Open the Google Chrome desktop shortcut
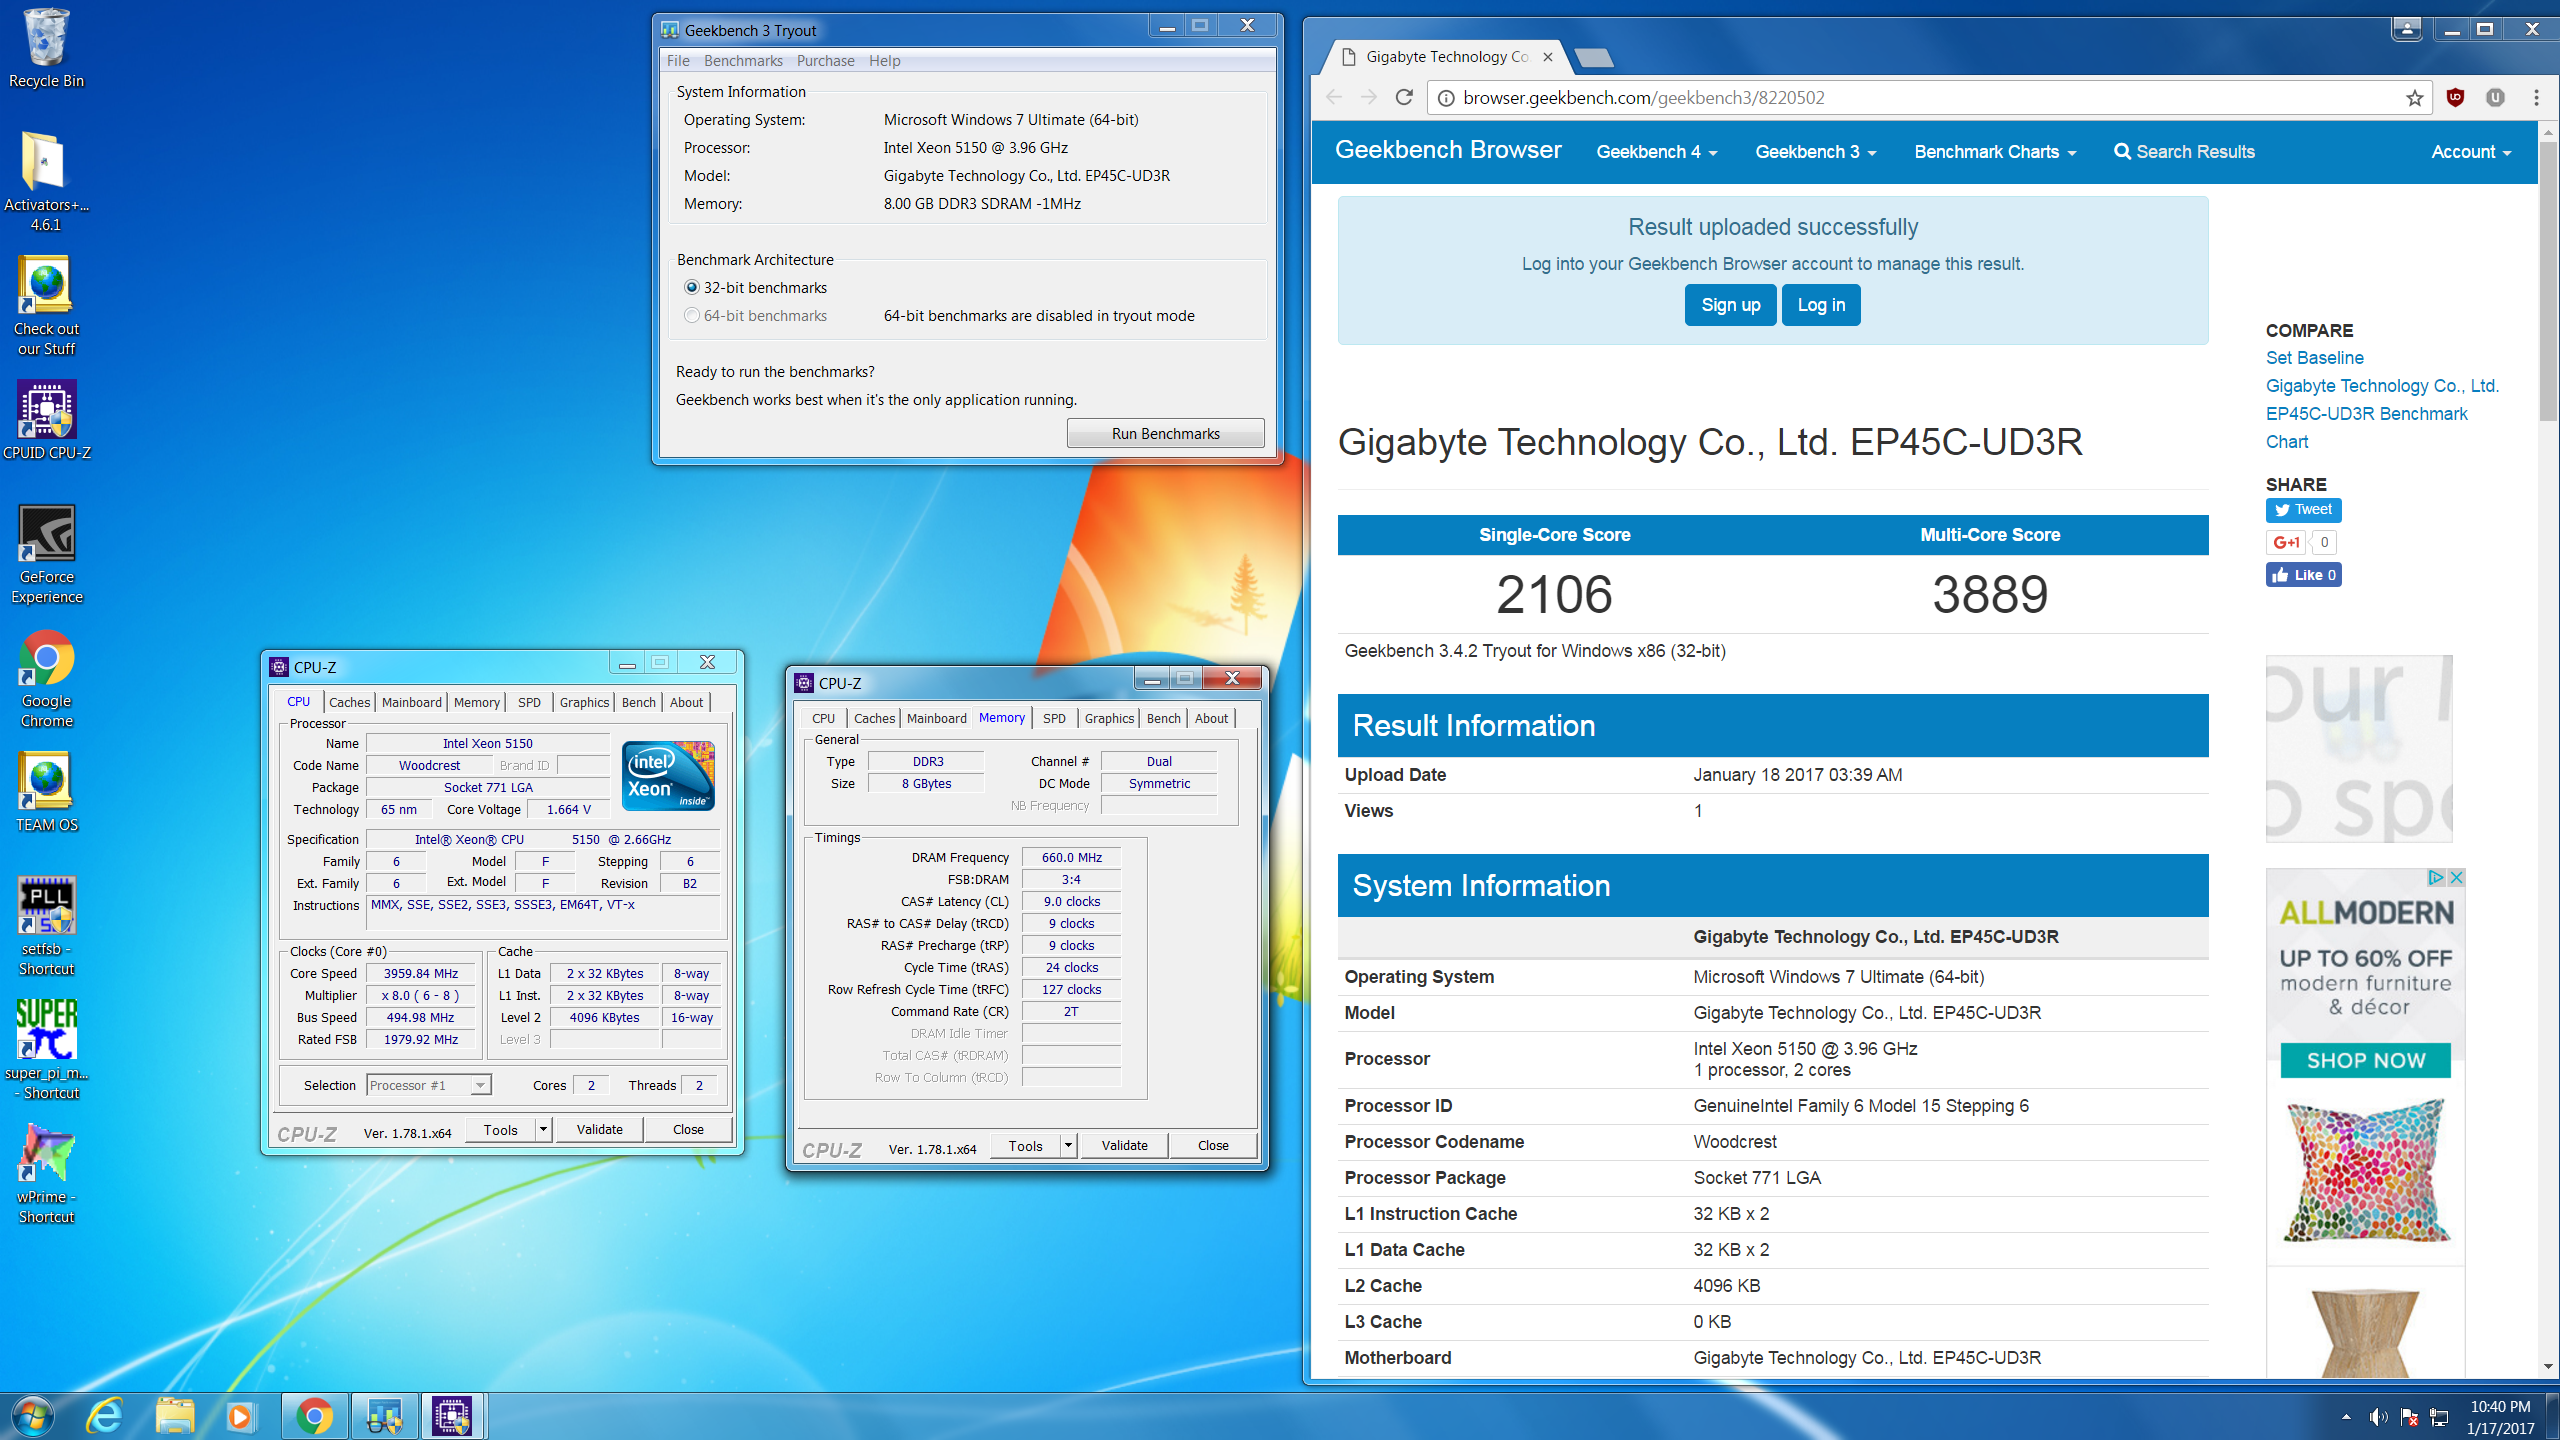2560x1440 pixels. click(x=46, y=679)
